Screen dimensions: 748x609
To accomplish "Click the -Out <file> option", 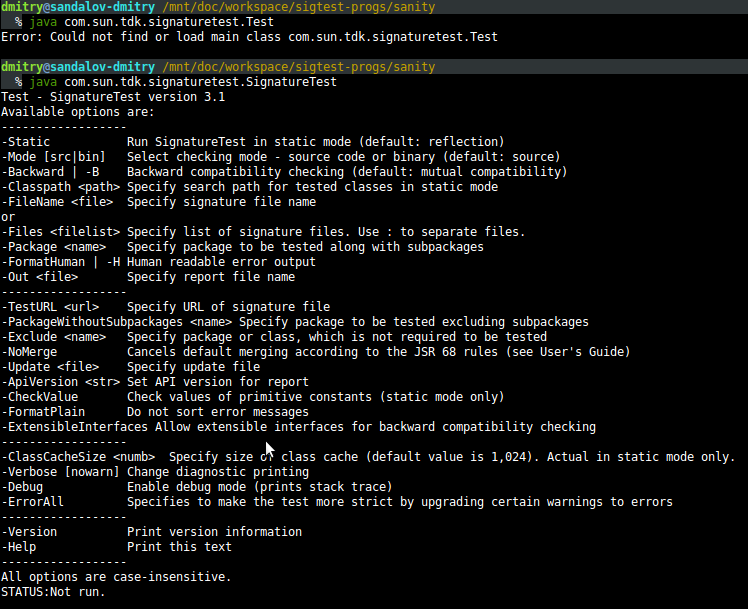I will tap(40, 277).
